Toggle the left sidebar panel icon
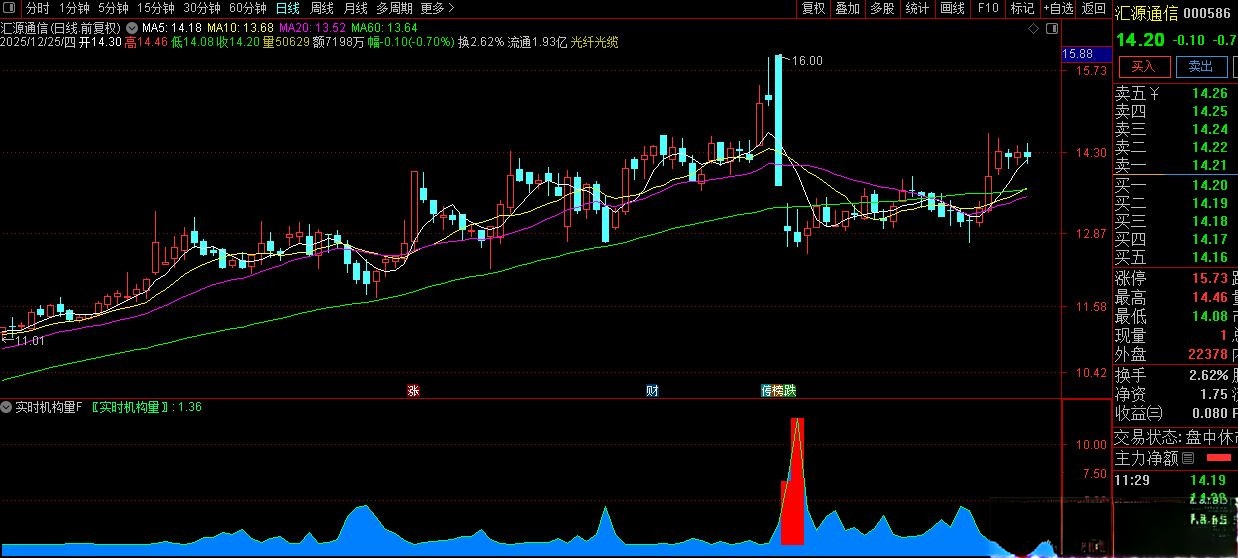Image resolution: width=1238 pixels, height=558 pixels. coord(9,8)
